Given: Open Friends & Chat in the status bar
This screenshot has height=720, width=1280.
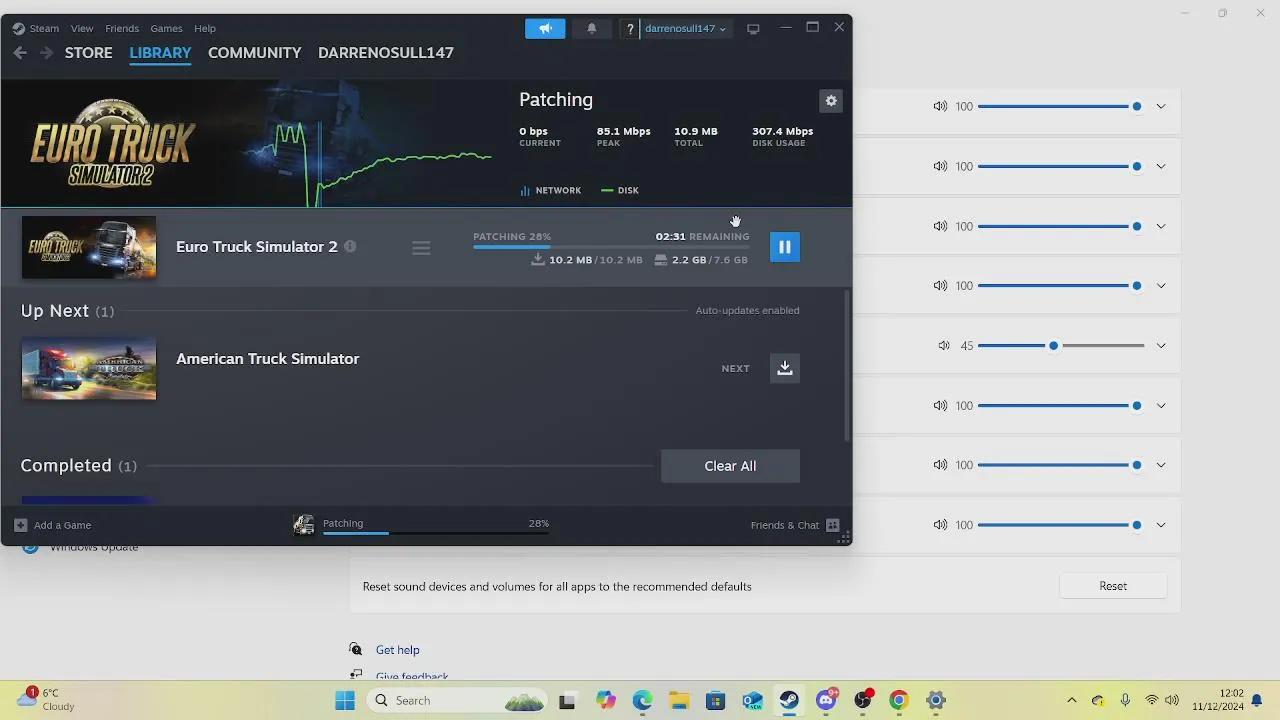Looking at the screenshot, I should pyautogui.click(x=785, y=524).
